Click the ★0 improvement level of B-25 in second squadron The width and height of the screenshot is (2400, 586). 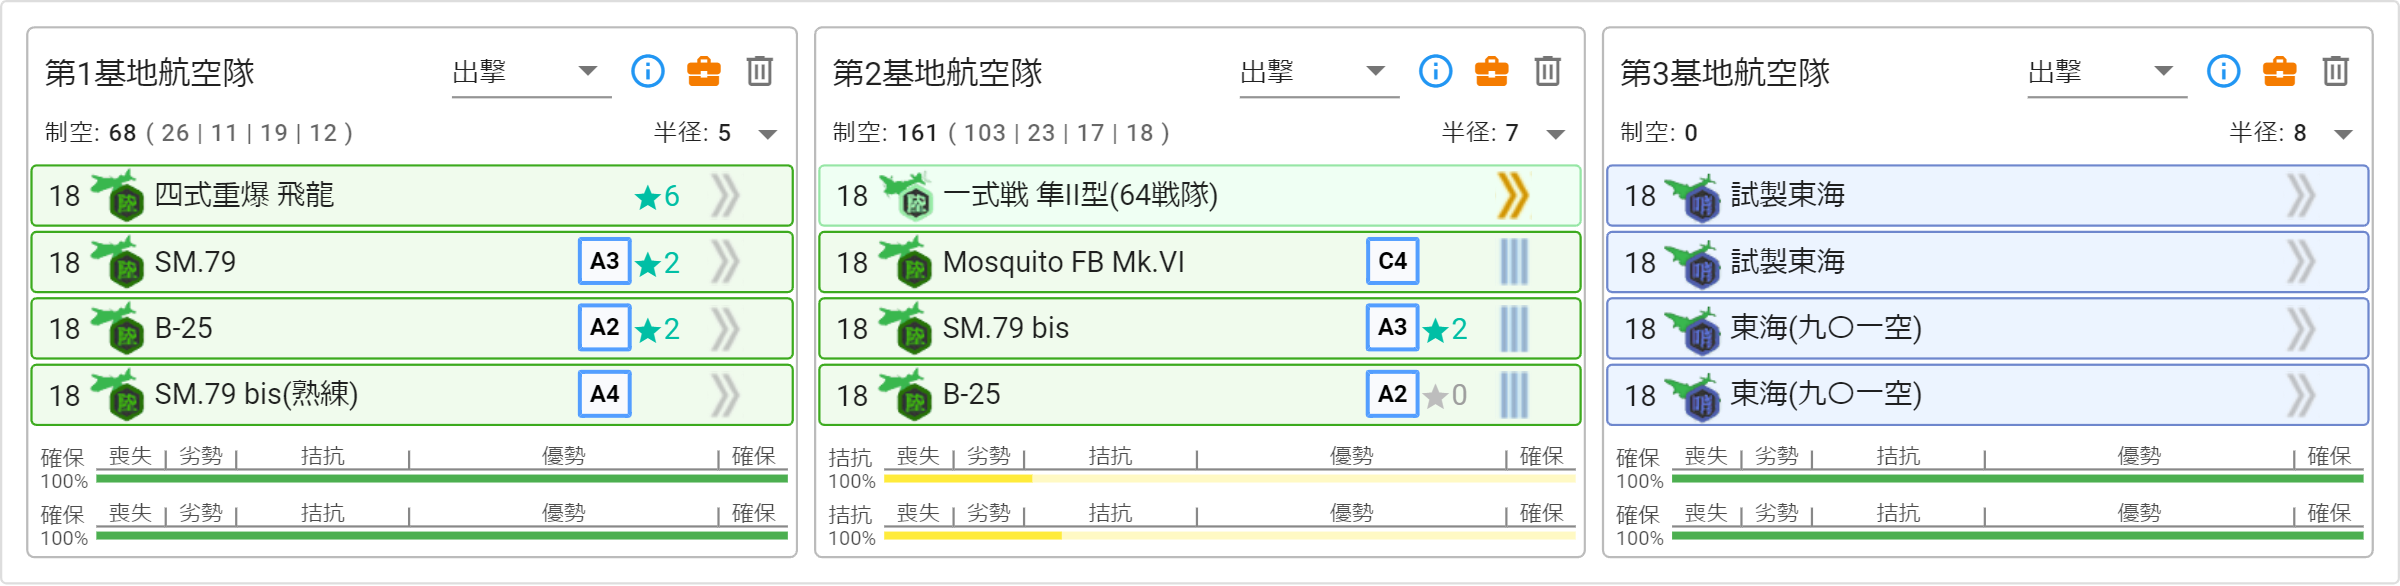1445,395
